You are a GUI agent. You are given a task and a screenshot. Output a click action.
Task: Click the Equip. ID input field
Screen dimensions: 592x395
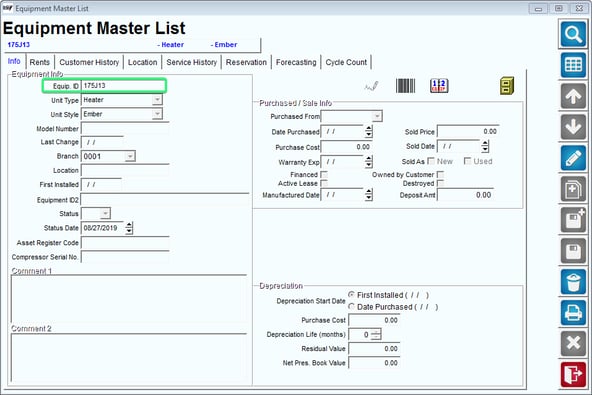tap(123, 86)
